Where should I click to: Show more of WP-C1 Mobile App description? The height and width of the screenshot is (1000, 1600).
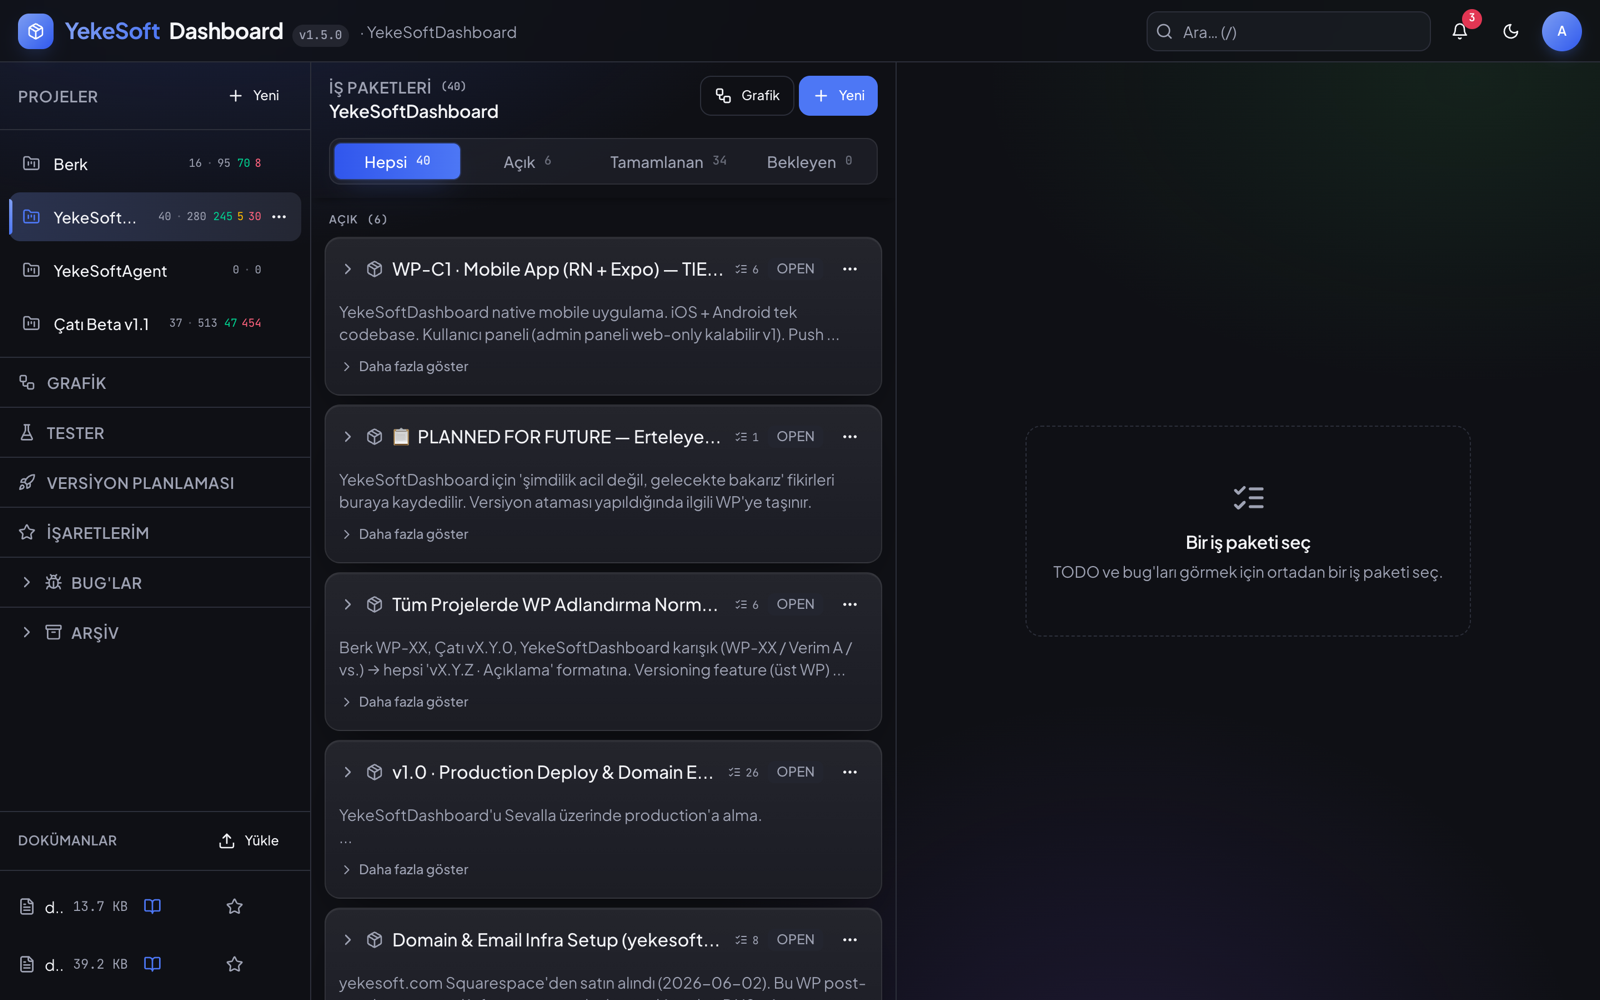click(405, 367)
